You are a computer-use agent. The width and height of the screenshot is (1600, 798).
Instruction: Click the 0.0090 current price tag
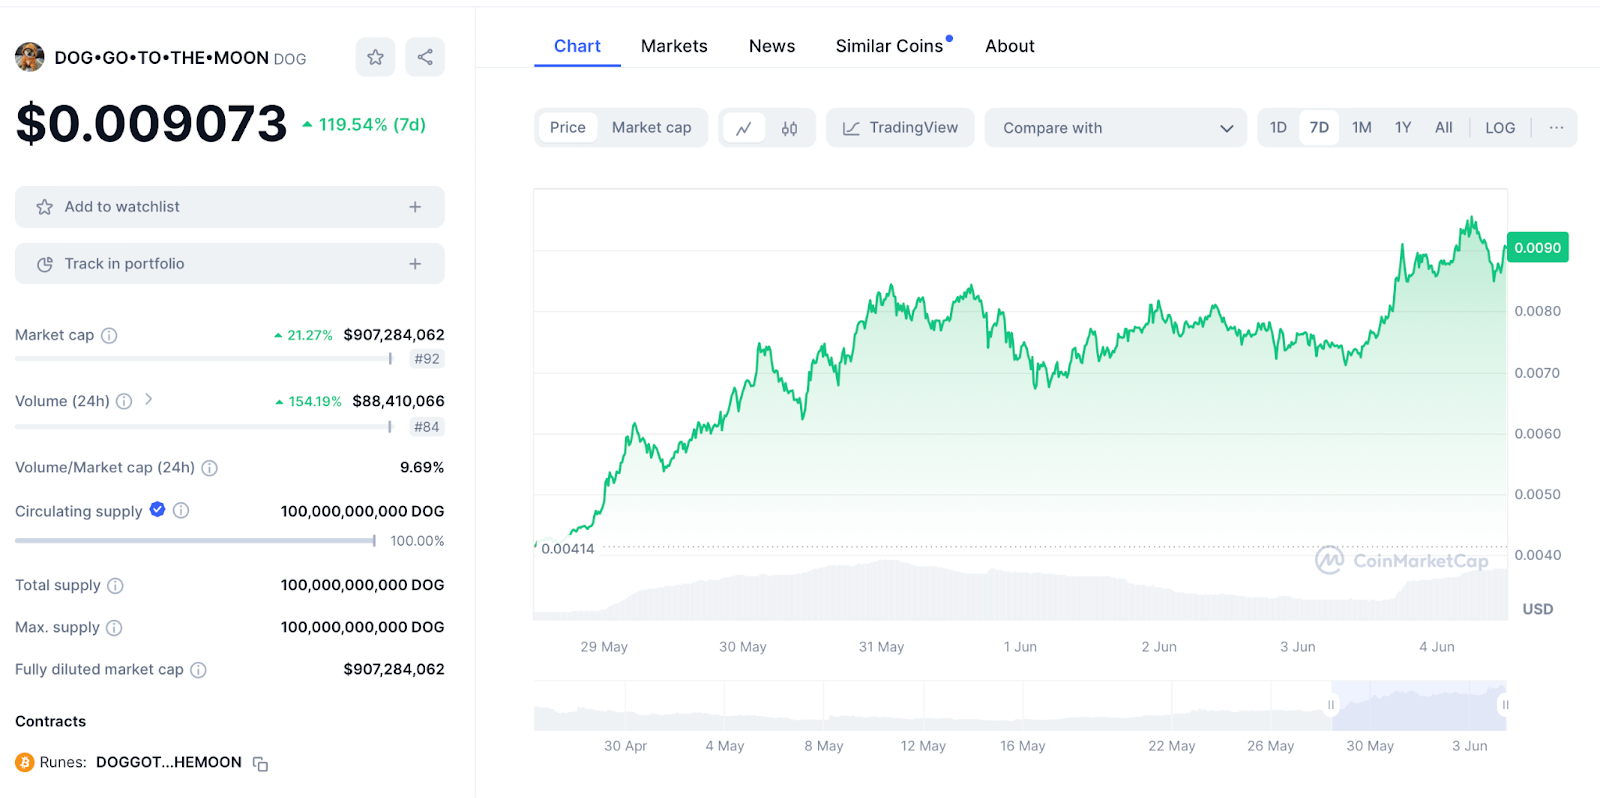tap(1538, 248)
